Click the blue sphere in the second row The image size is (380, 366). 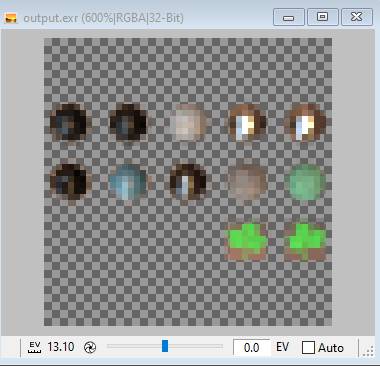[128, 182]
